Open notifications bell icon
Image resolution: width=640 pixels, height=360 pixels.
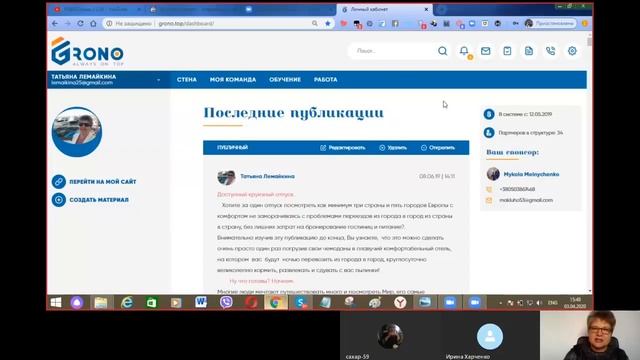(x=464, y=51)
